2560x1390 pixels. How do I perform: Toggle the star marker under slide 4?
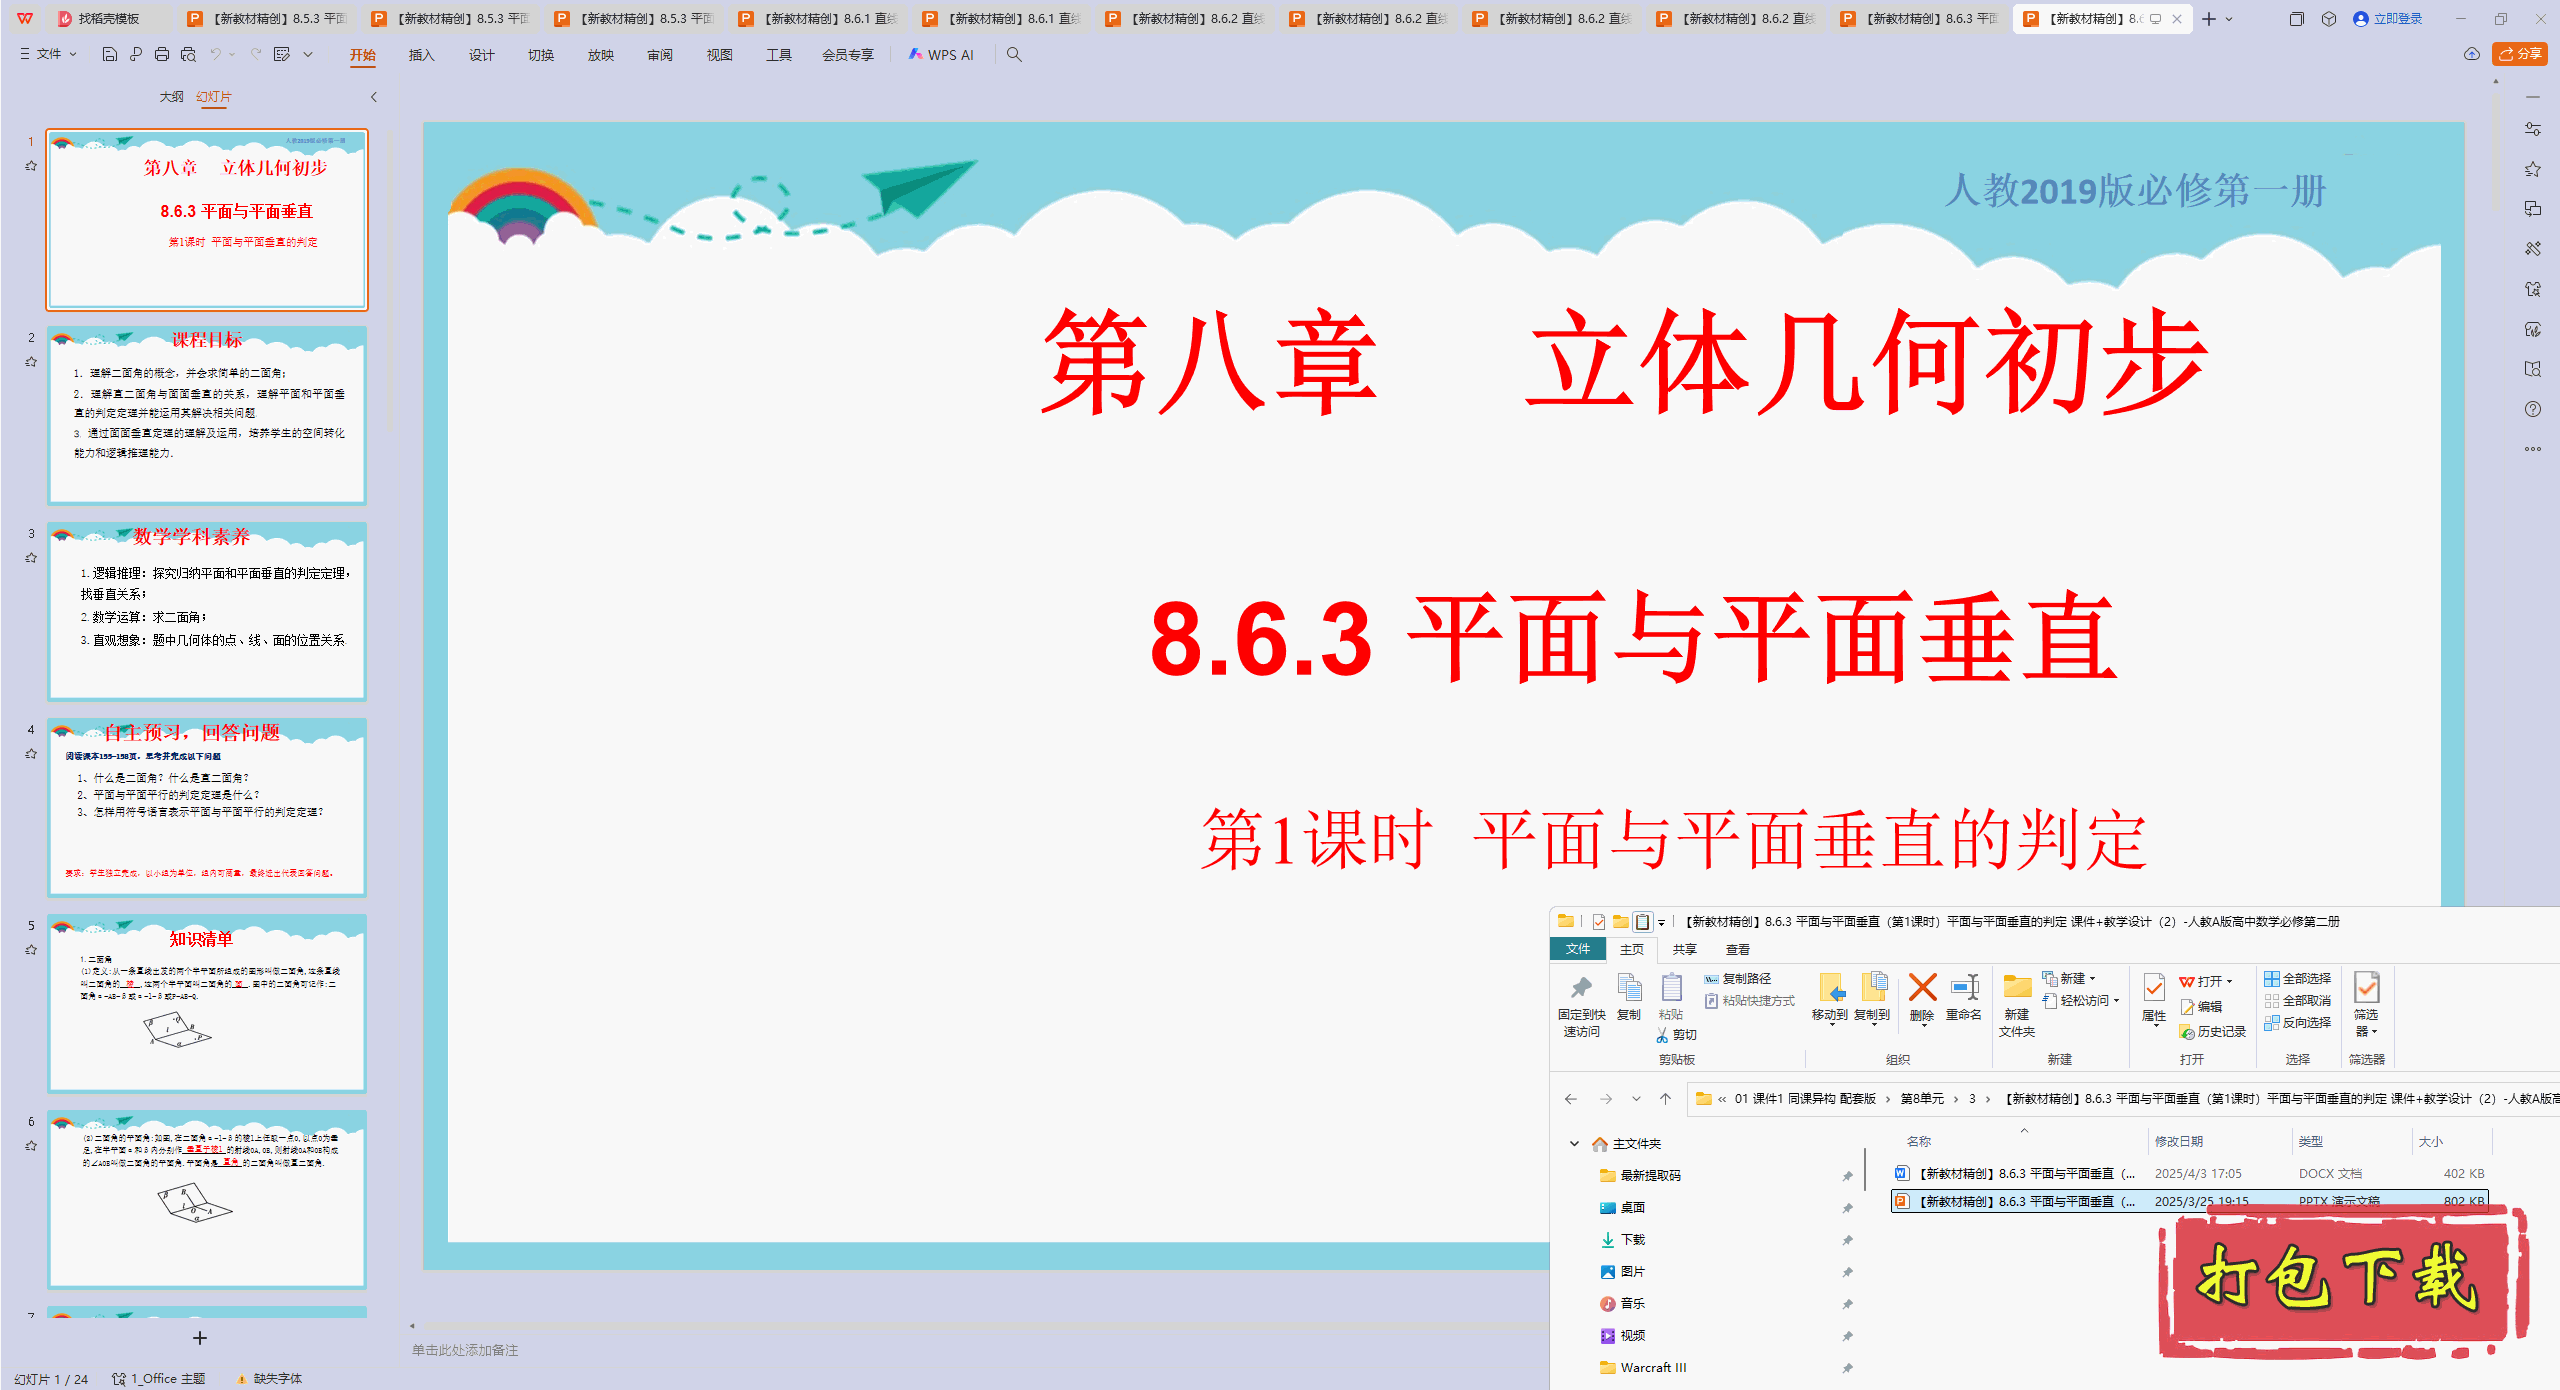click(x=31, y=754)
